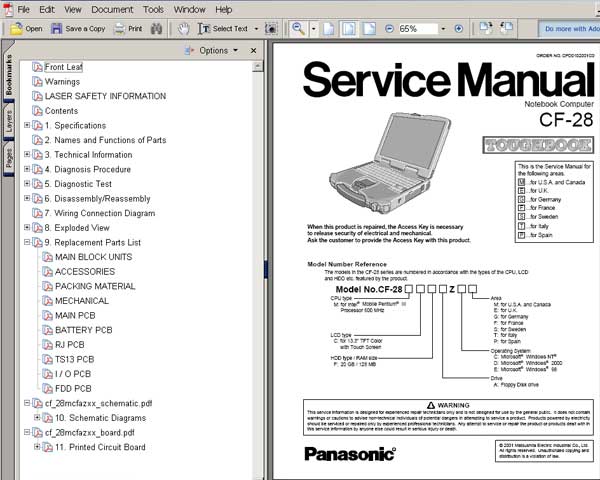600x480 pixels.
Task: Switch to the Pages side tab
Action: (x=9, y=158)
